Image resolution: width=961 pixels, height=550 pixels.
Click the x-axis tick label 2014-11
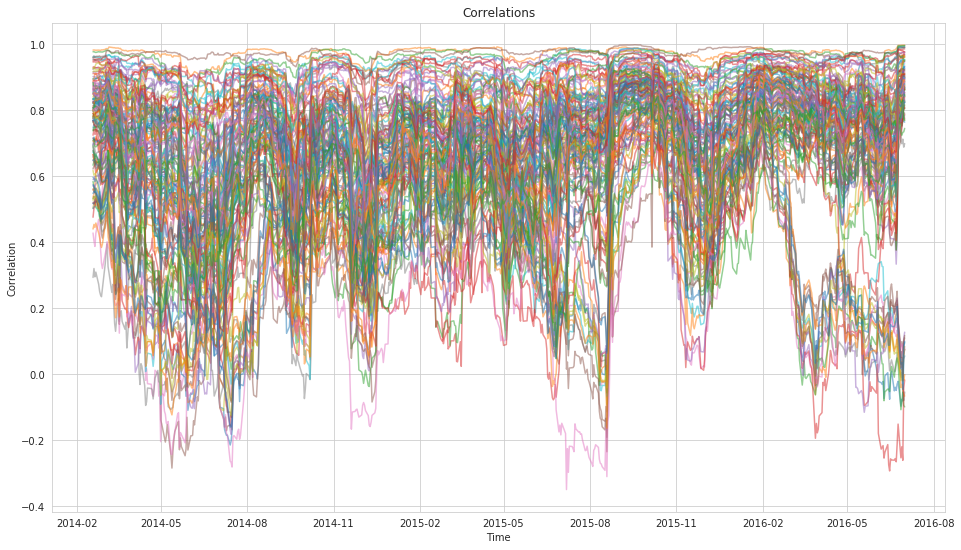click(x=335, y=523)
